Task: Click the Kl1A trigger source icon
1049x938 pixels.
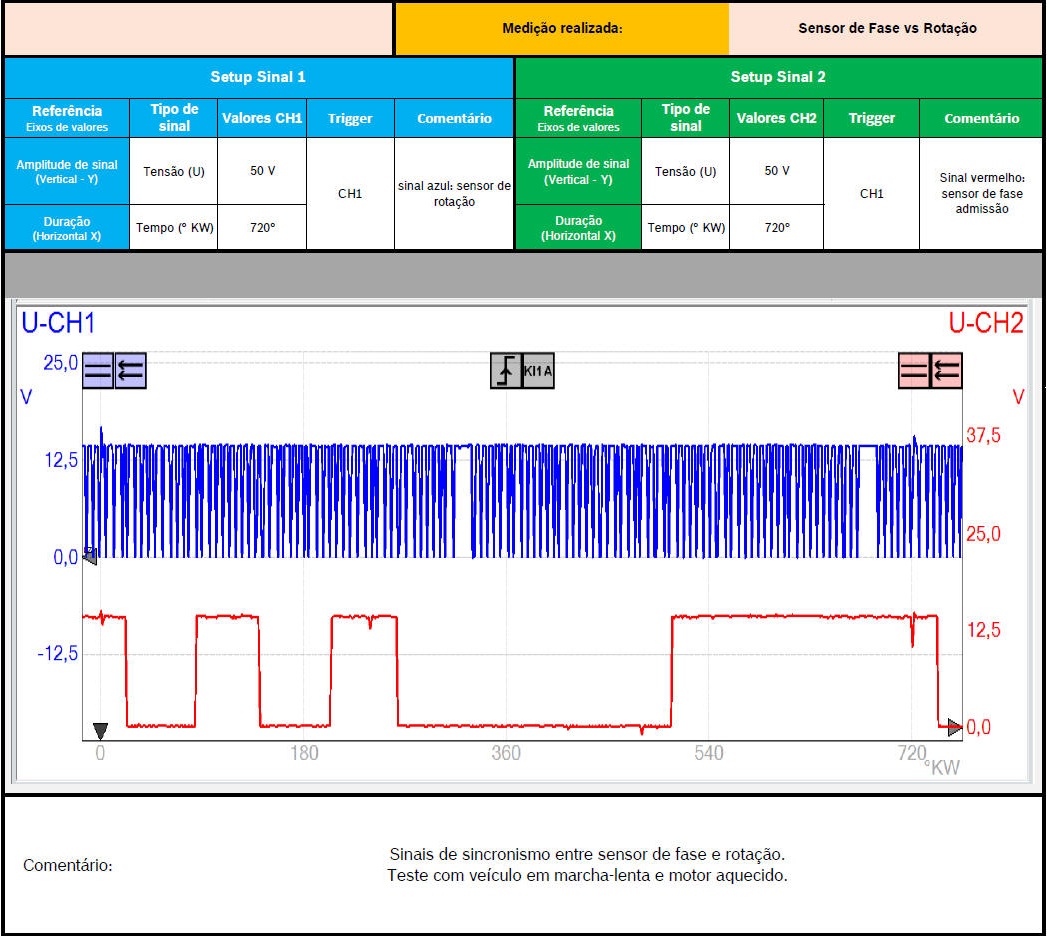Action: [538, 371]
